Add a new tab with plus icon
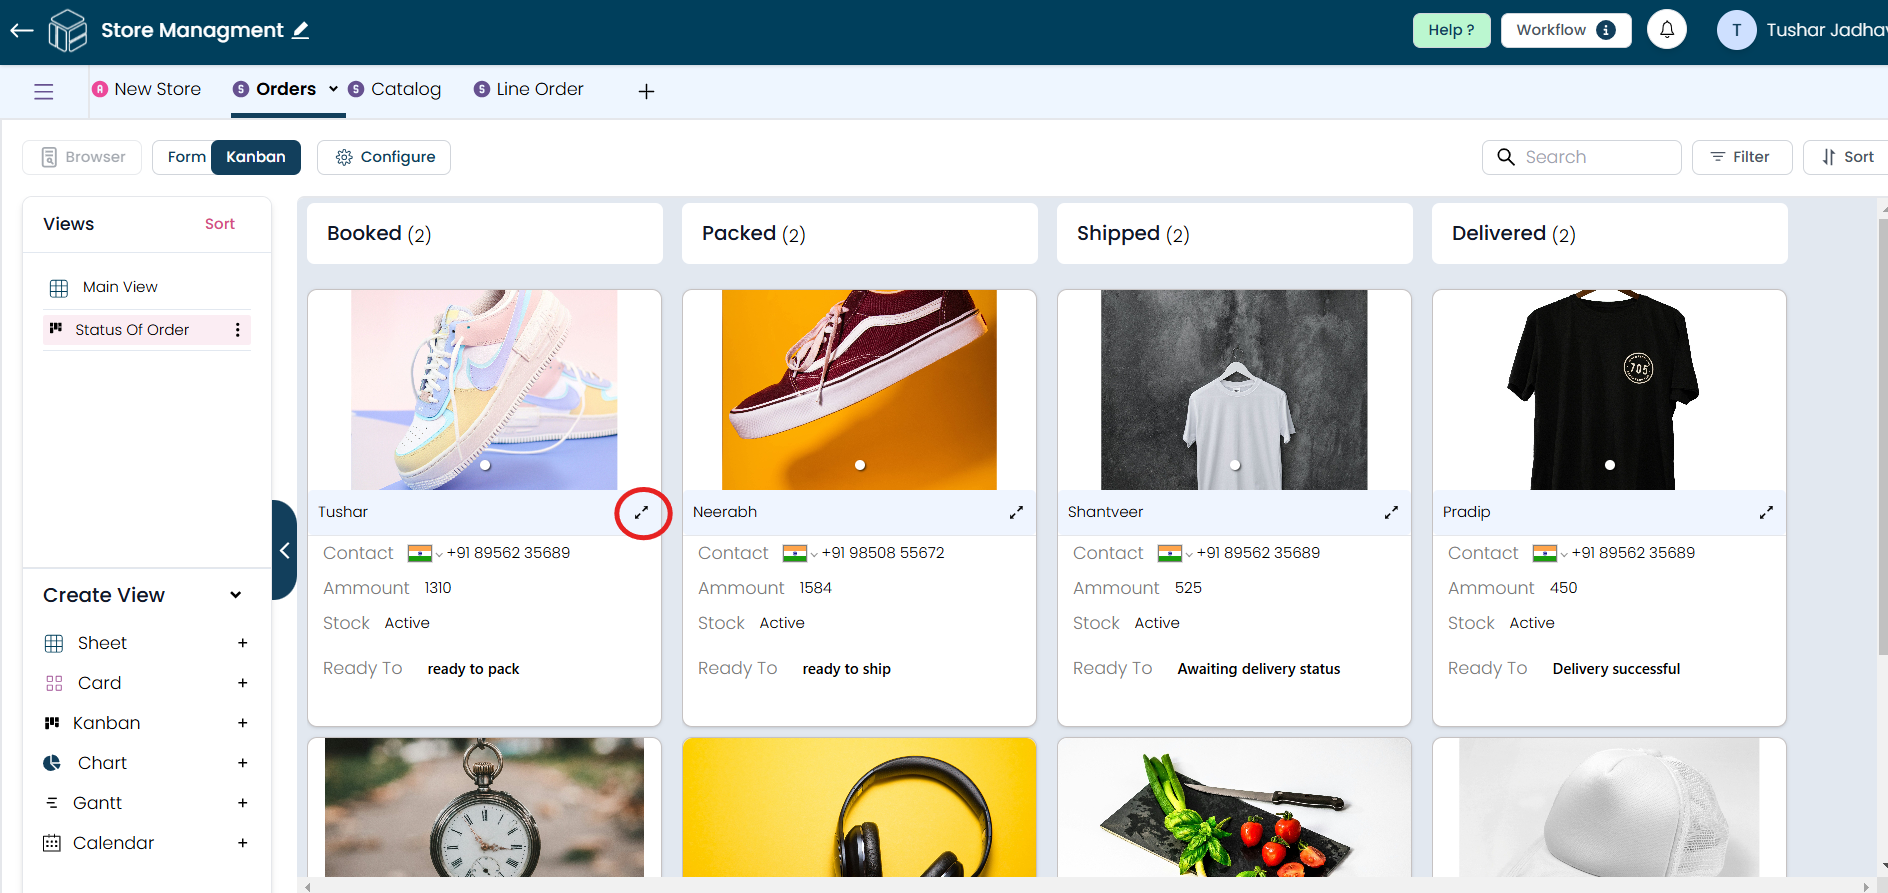Screen dimensions: 1888x893 tap(646, 91)
